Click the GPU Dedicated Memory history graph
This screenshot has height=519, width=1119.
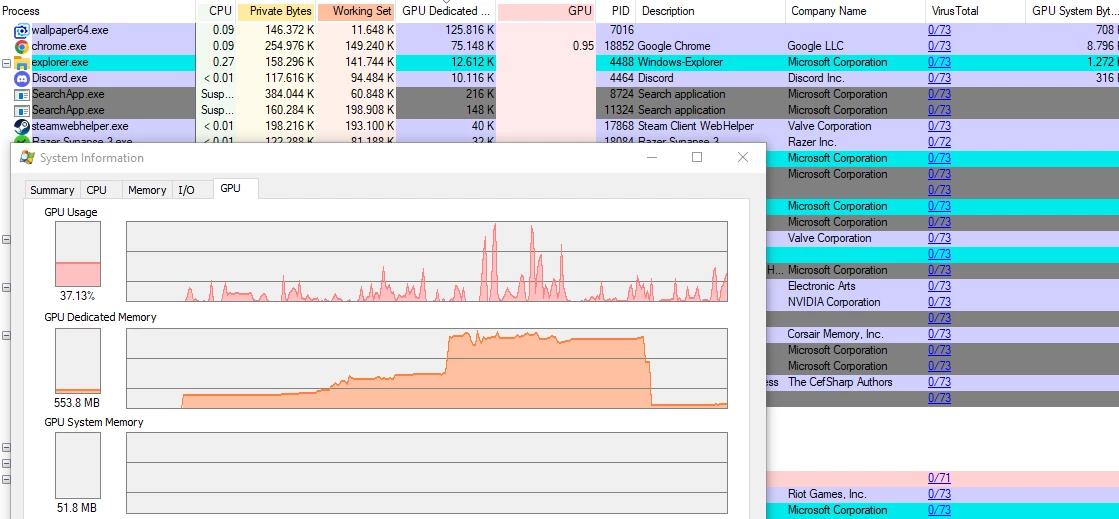(x=427, y=368)
